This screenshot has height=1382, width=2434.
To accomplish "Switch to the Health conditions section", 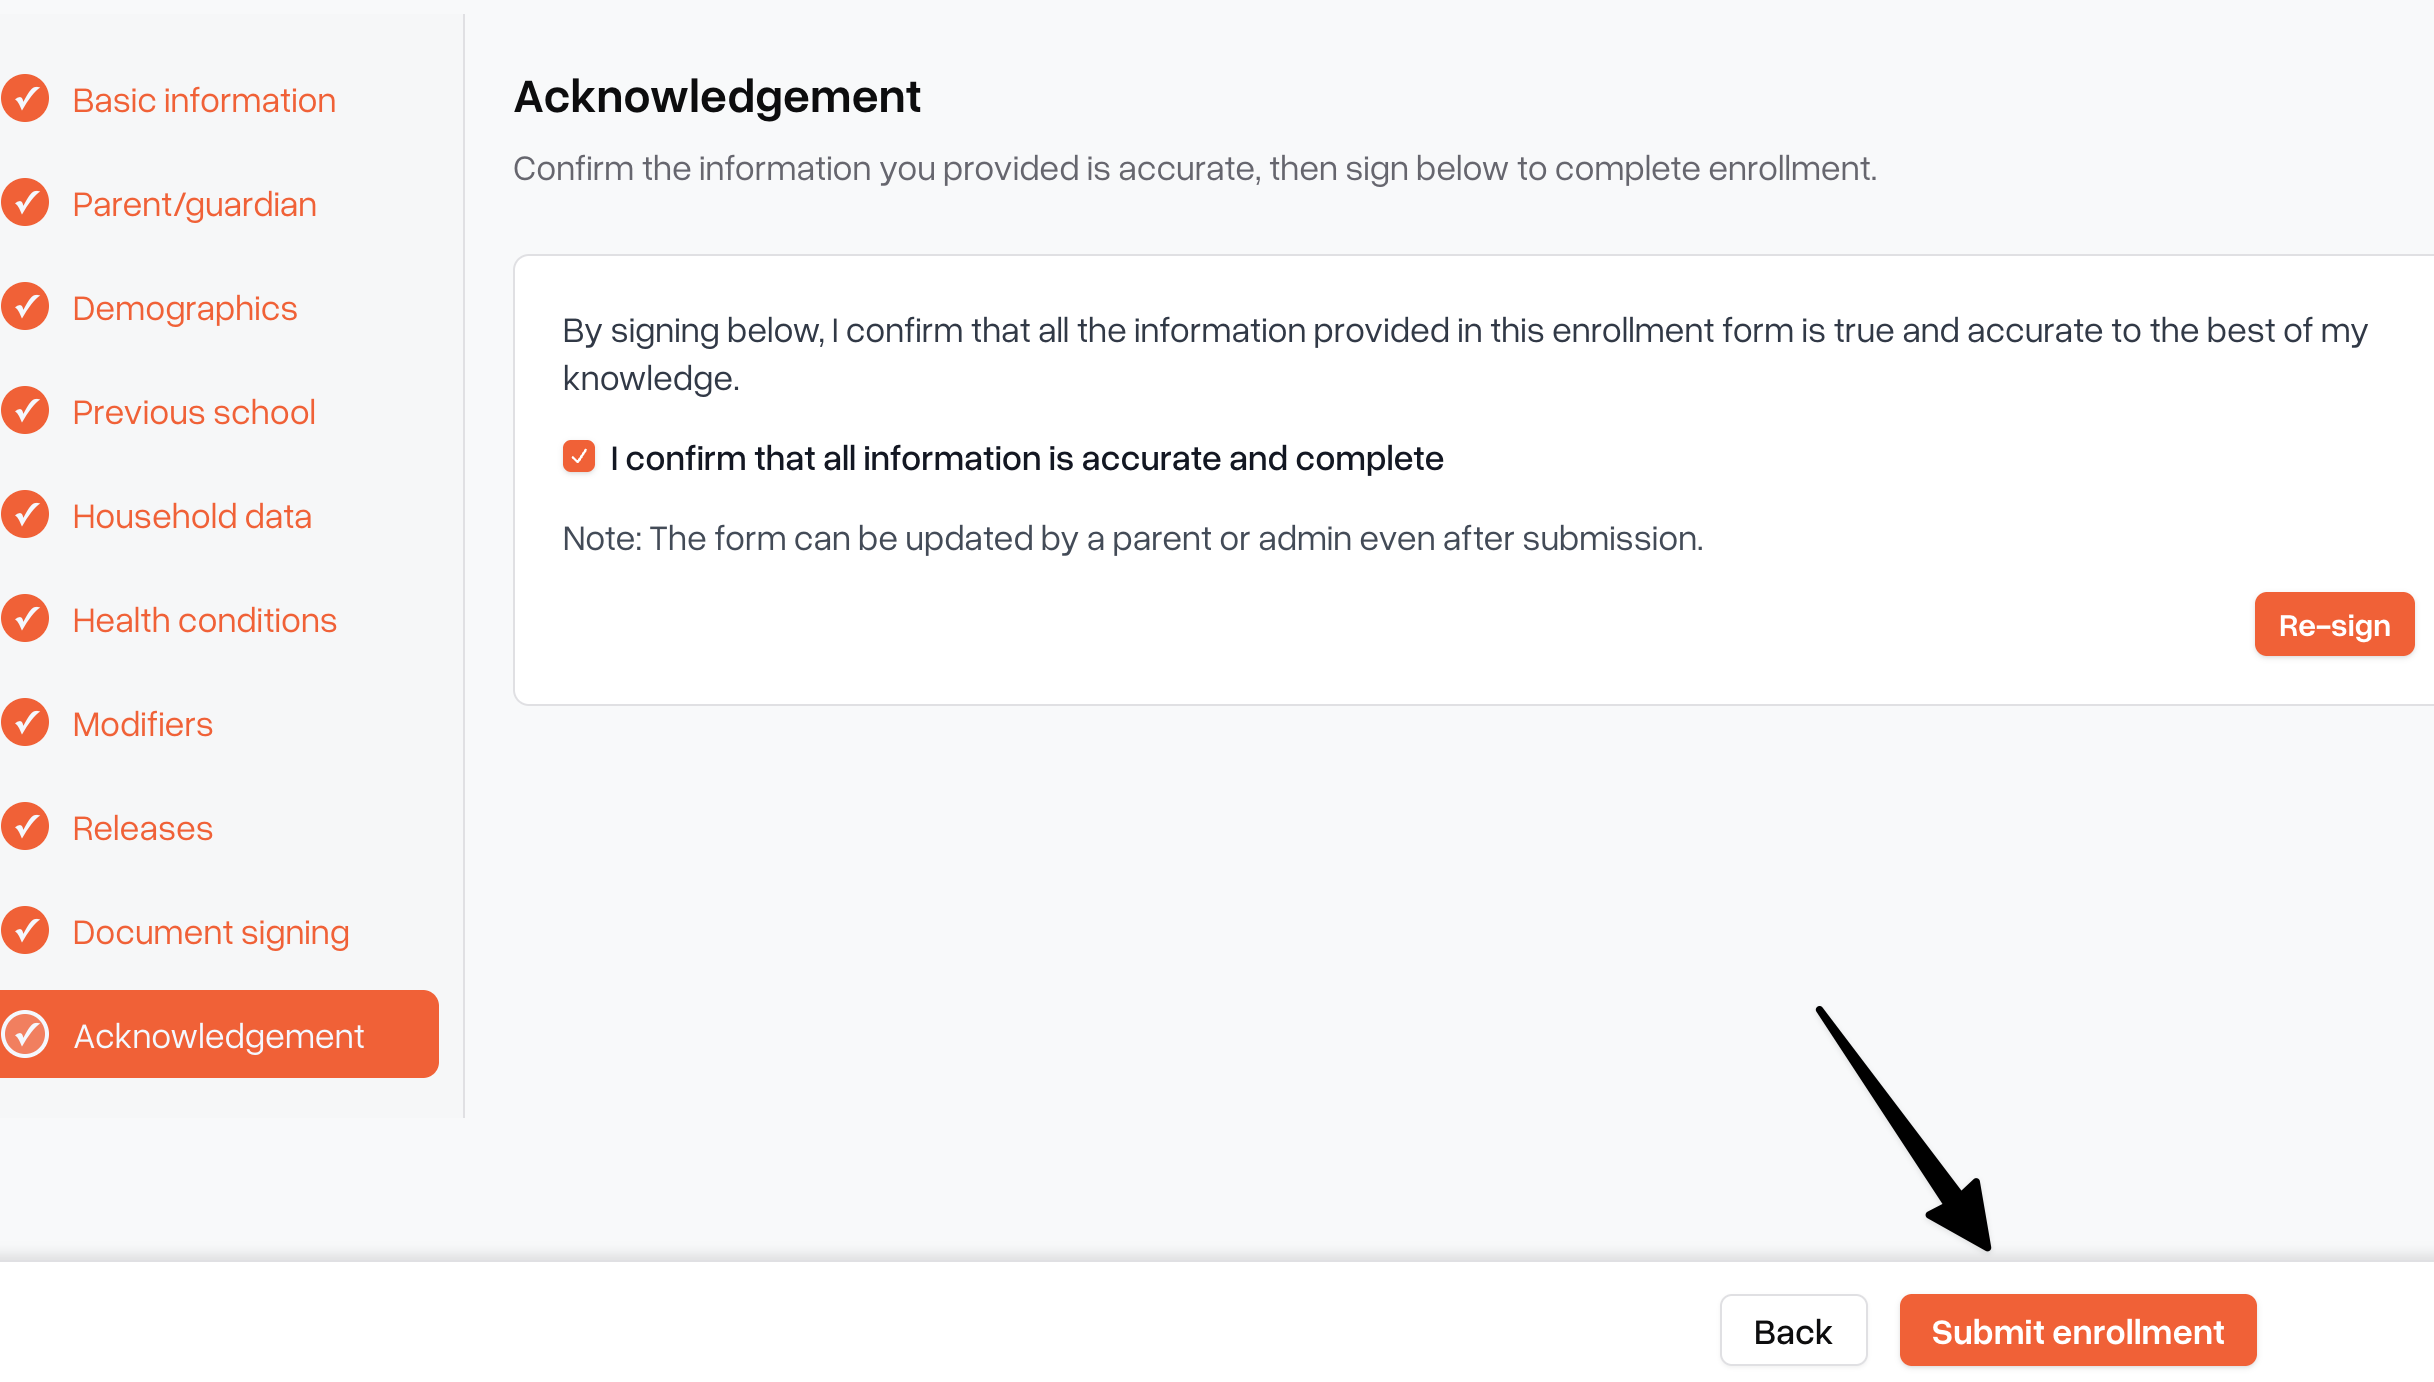I will 205,620.
